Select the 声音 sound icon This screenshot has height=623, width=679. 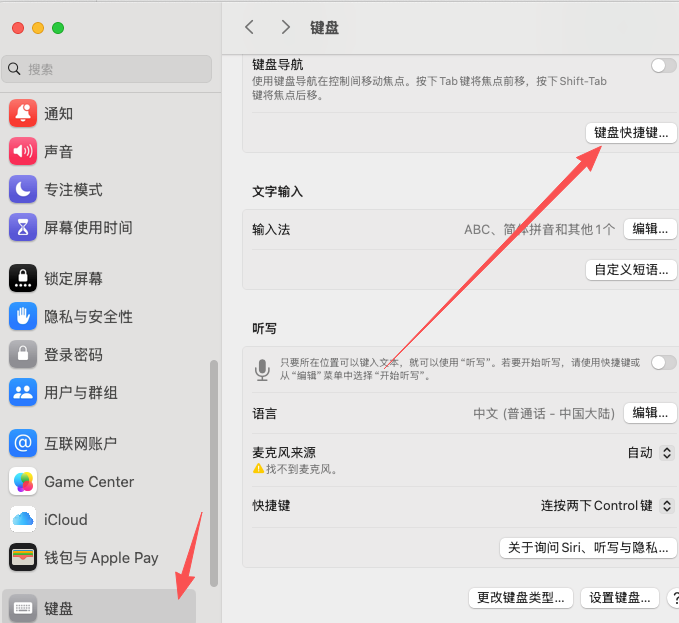(23, 152)
